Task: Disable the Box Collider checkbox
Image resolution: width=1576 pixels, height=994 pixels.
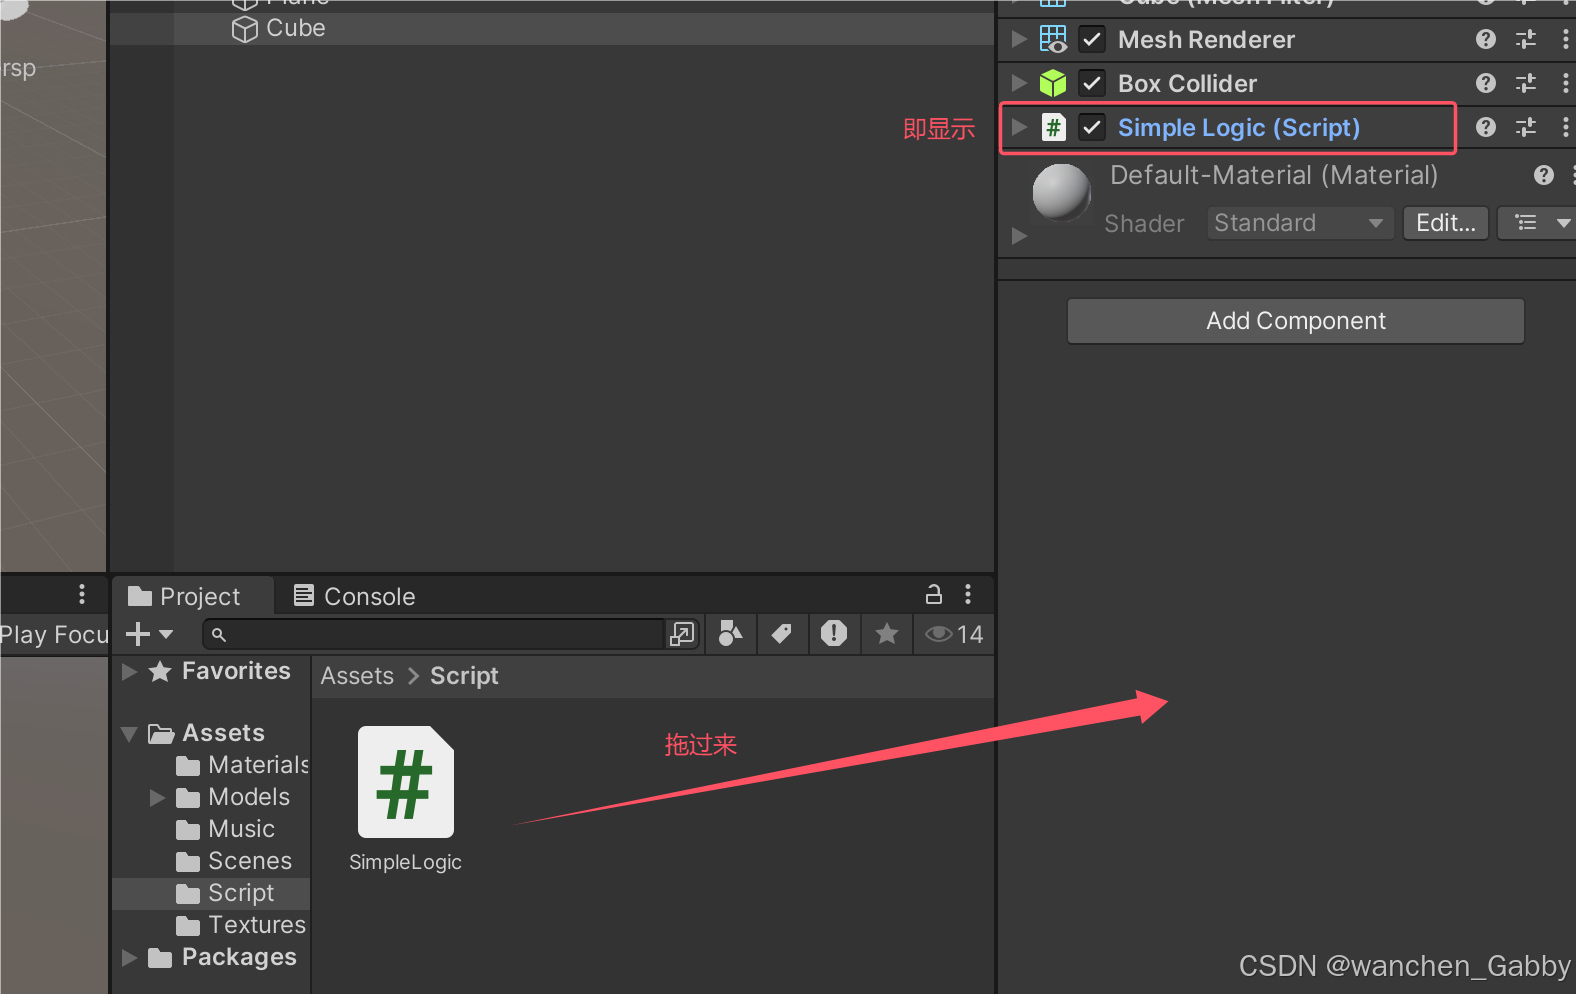Action: pos(1092,83)
